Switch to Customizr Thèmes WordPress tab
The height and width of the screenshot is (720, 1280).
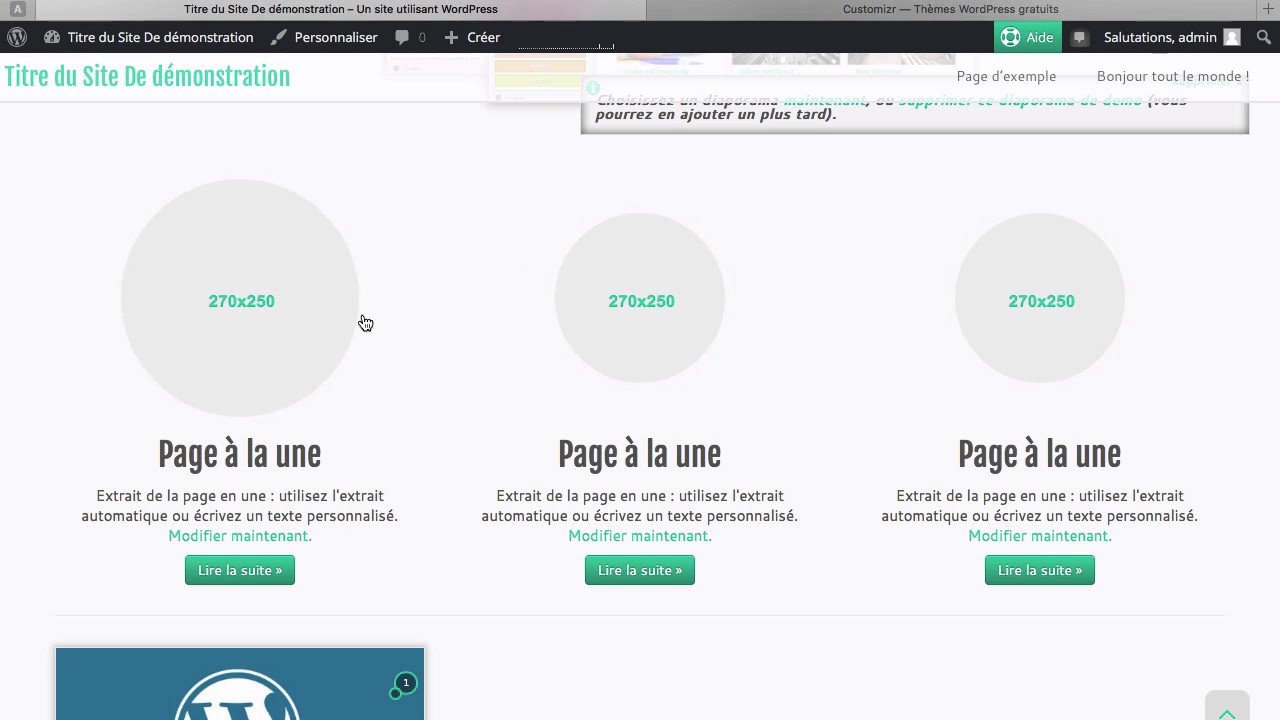[x=950, y=9]
